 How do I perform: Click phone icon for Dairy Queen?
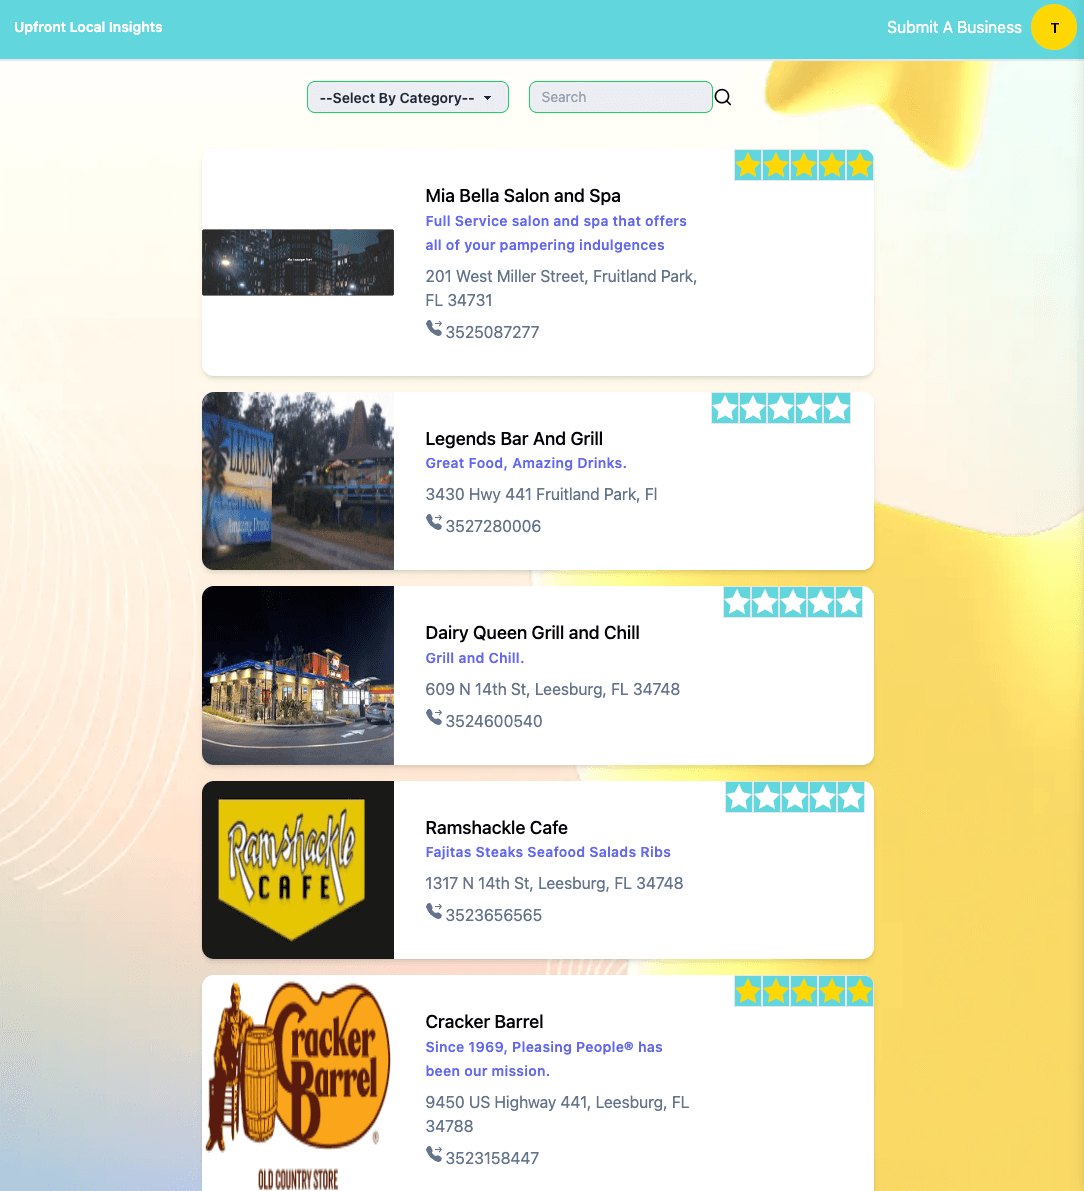click(434, 717)
